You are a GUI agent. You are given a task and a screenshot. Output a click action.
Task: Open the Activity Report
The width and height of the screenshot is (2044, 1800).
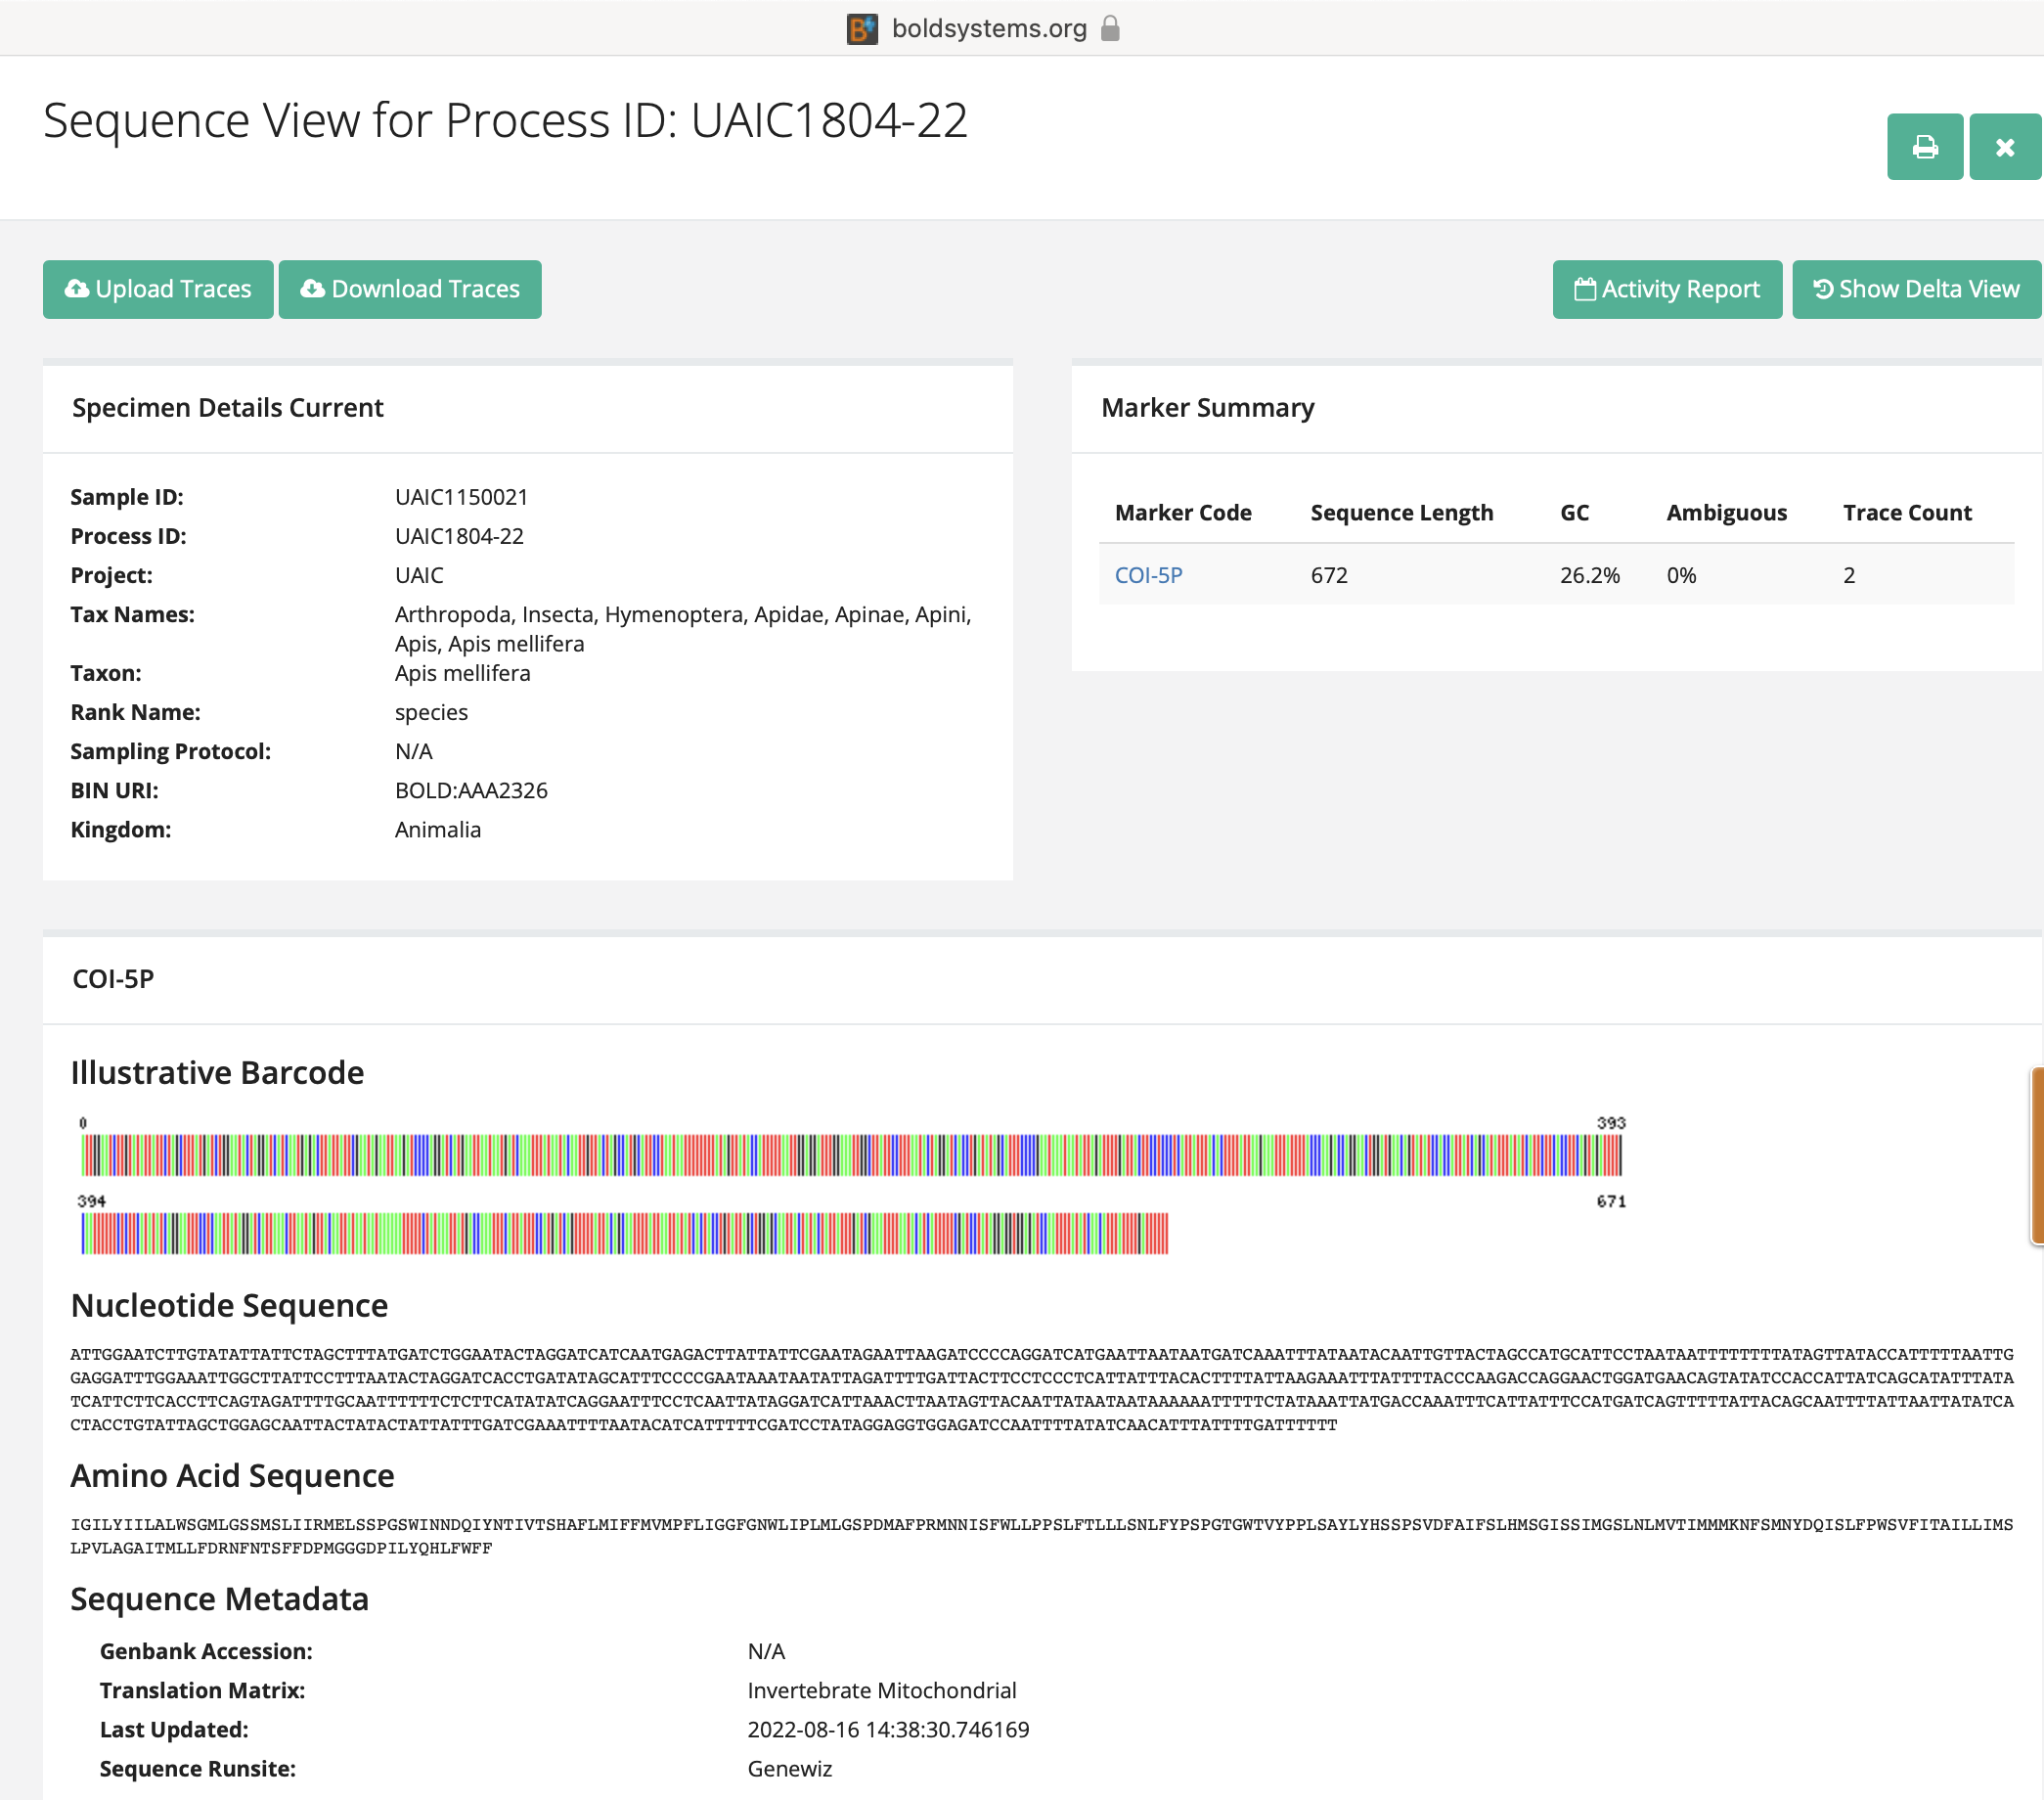1666,289
